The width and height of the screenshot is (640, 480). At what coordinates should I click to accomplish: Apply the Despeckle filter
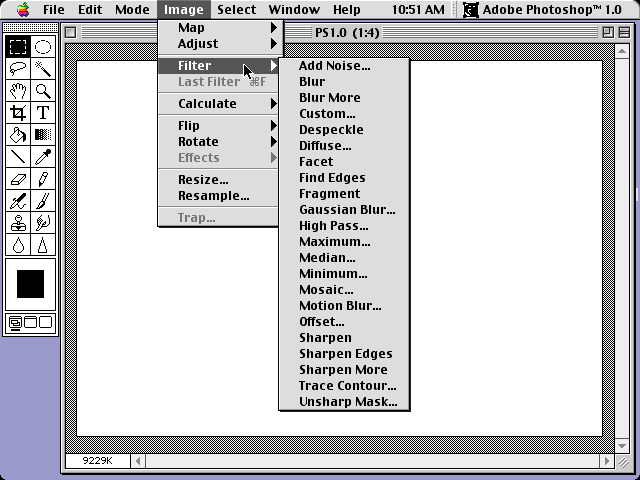(344, 130)
